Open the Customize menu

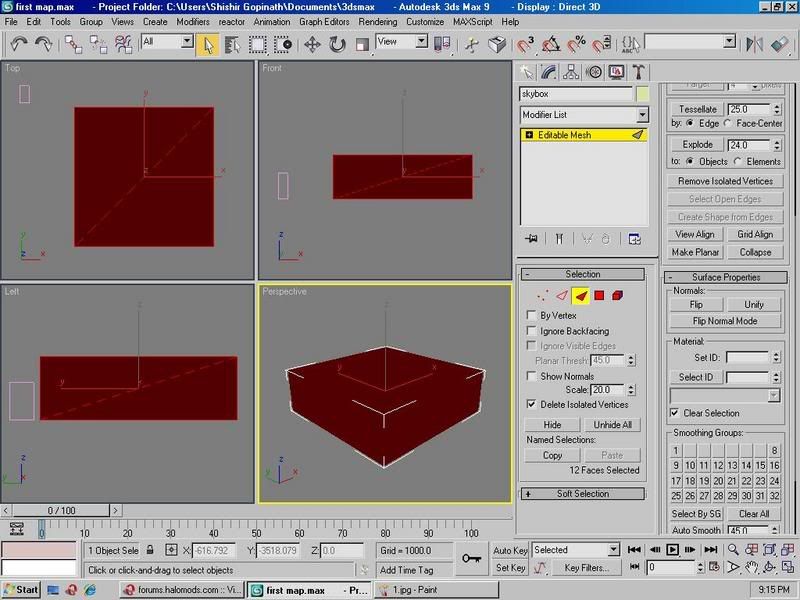[x=425, y=22]
